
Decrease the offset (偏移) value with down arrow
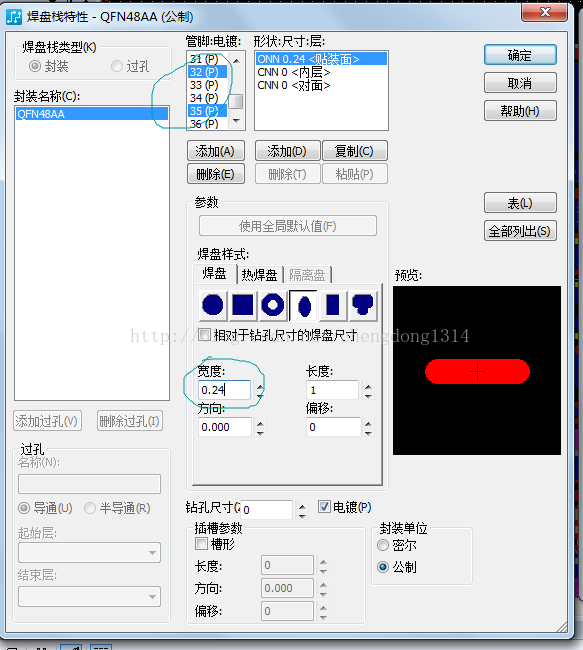pos(368,433)
